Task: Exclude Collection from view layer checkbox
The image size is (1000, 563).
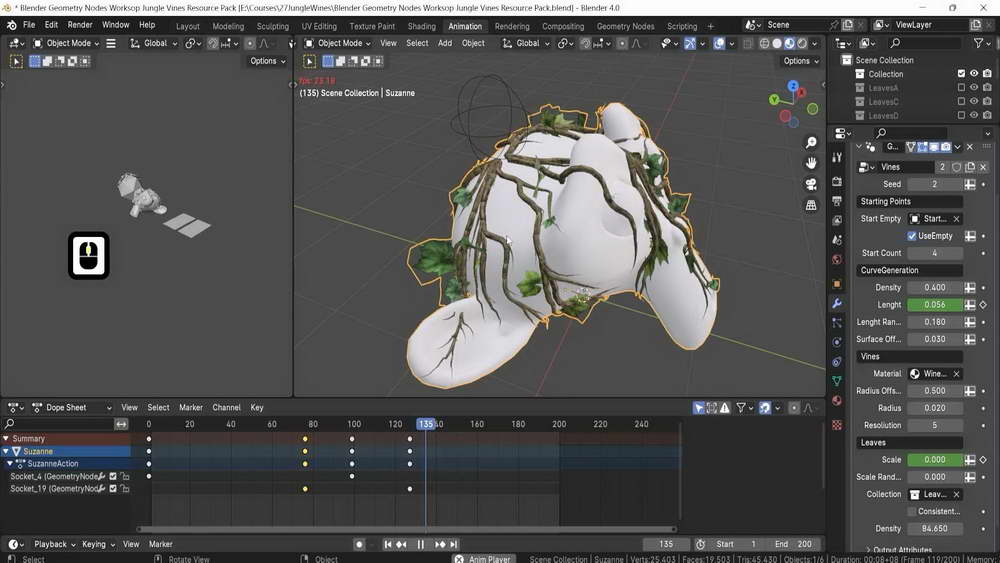Action: (961, 74)
